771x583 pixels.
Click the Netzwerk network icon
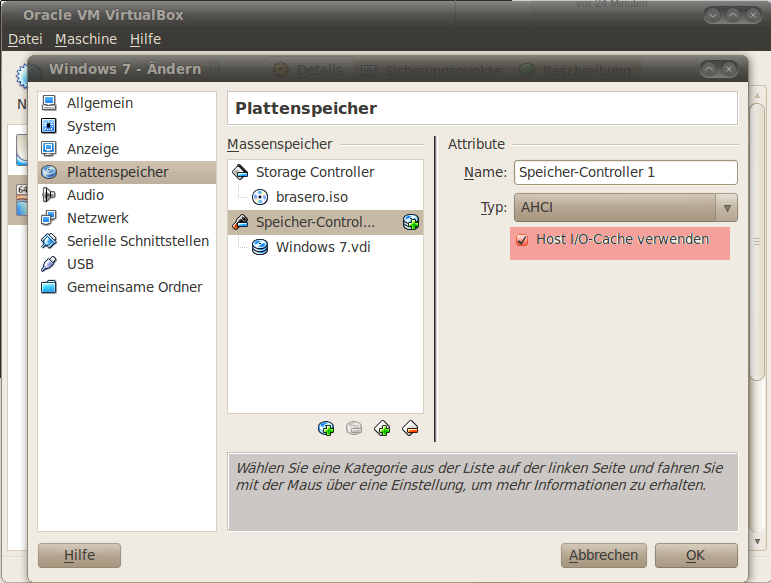click(49, 218)
